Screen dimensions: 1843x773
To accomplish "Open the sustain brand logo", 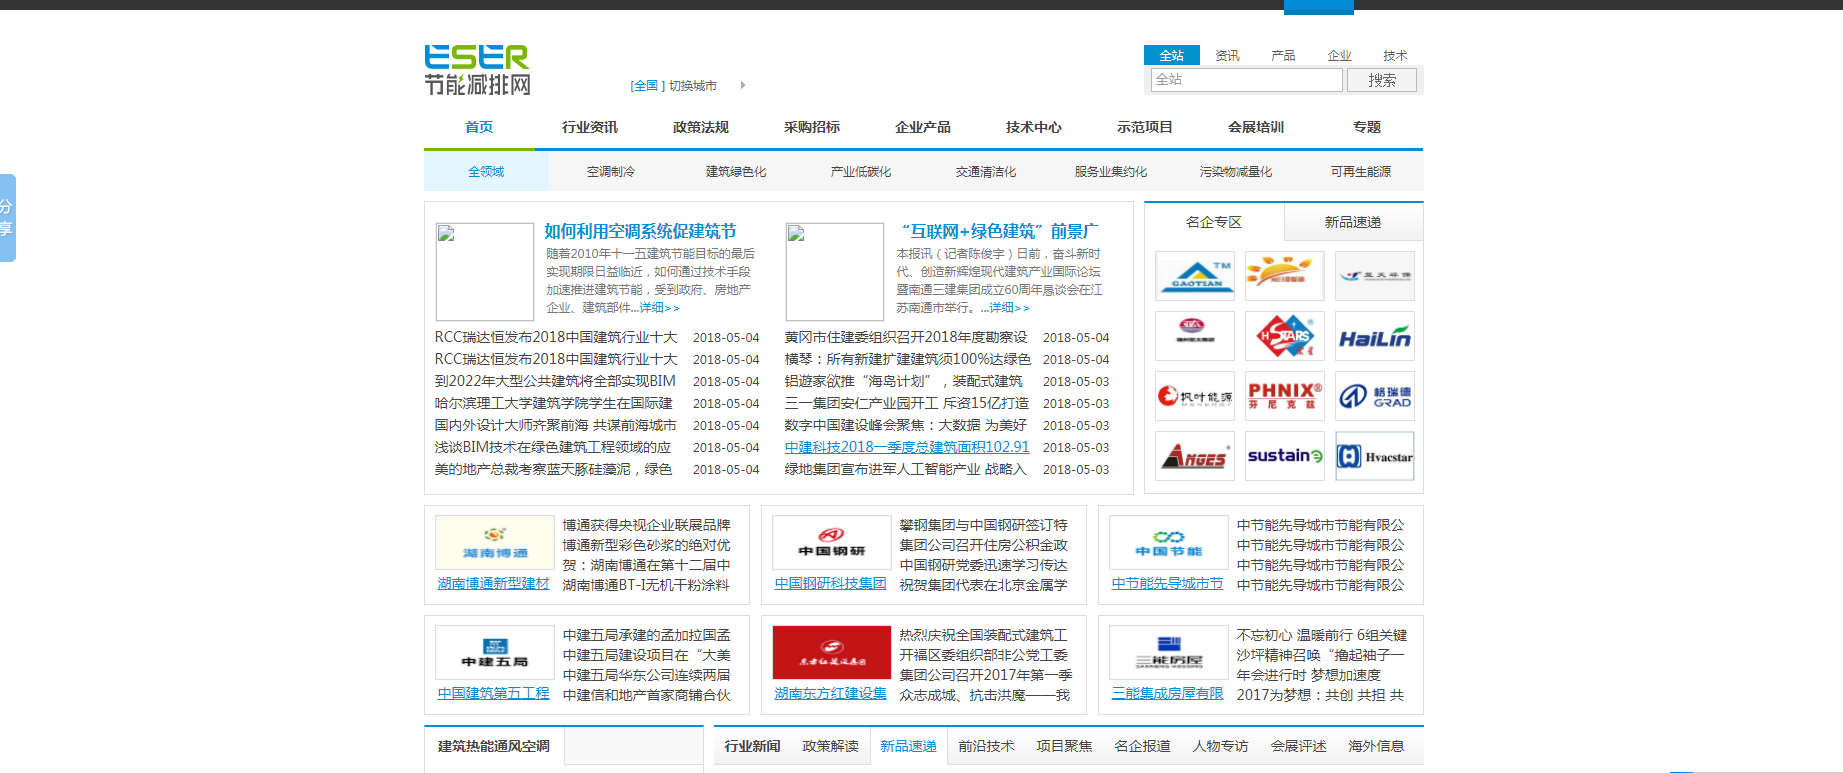I will (1284, 456).
